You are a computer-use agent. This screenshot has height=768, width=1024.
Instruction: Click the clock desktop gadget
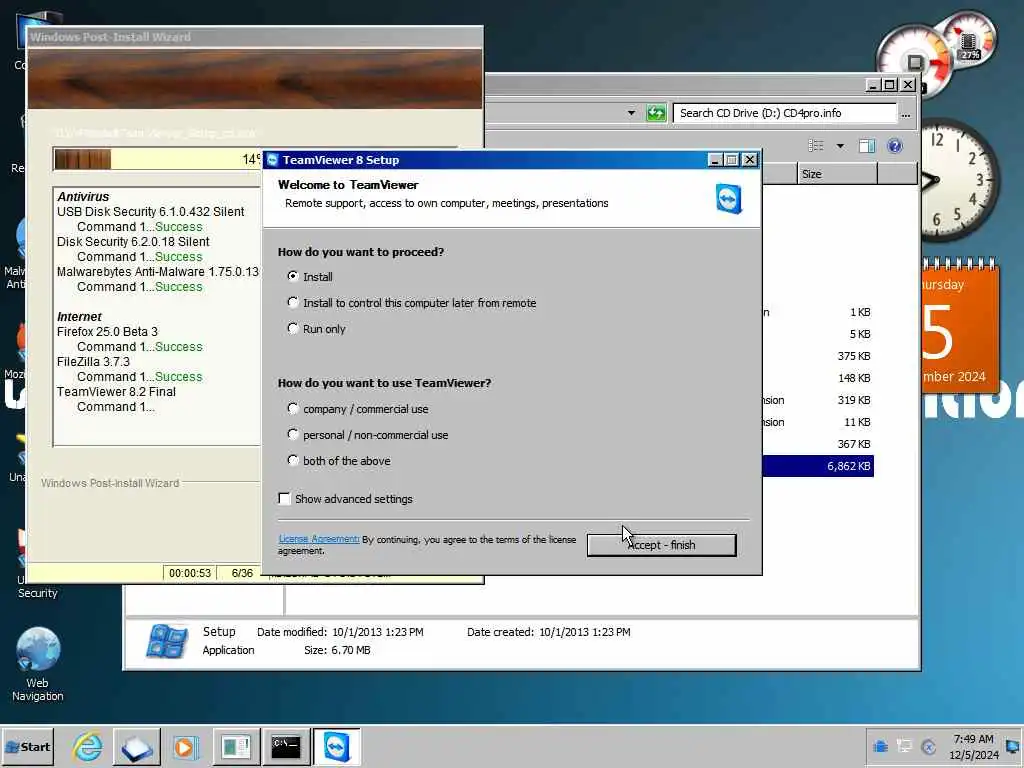click(959, 180)
